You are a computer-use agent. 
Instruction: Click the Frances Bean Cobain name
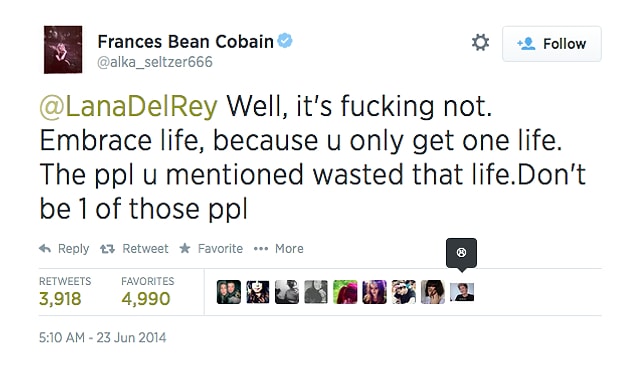(x=185, y=41)
